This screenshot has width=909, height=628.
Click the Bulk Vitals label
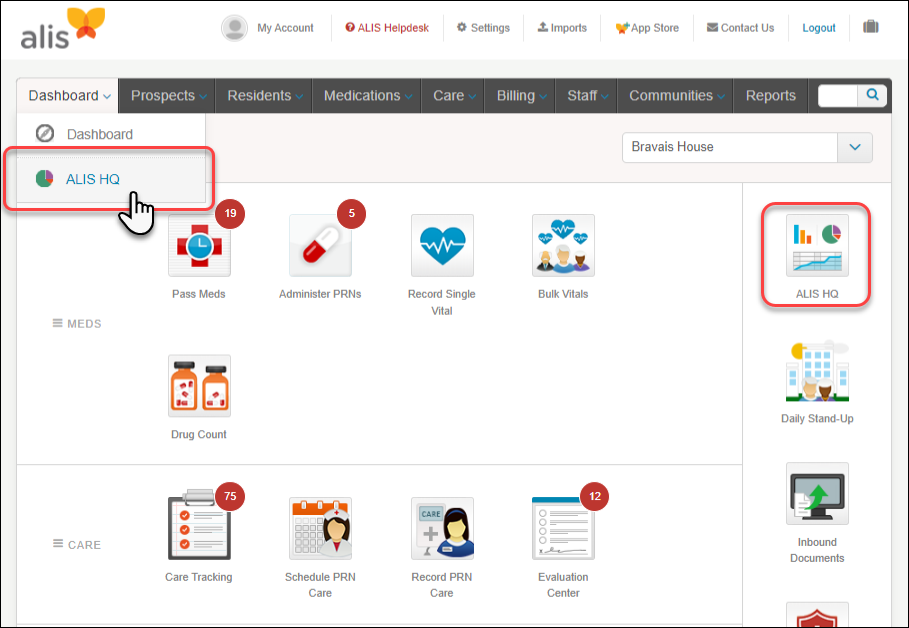563,294
